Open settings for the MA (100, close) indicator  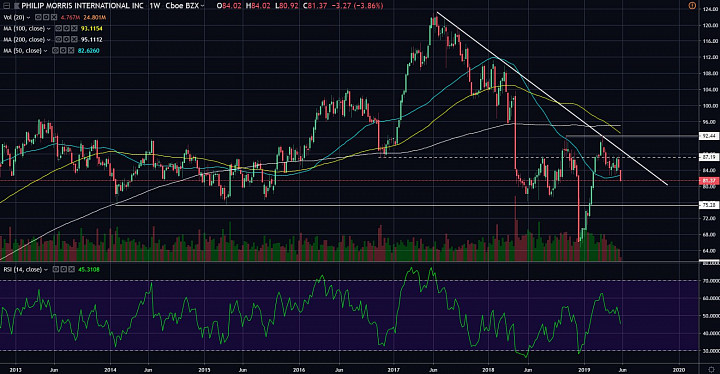tap(66, 28)
